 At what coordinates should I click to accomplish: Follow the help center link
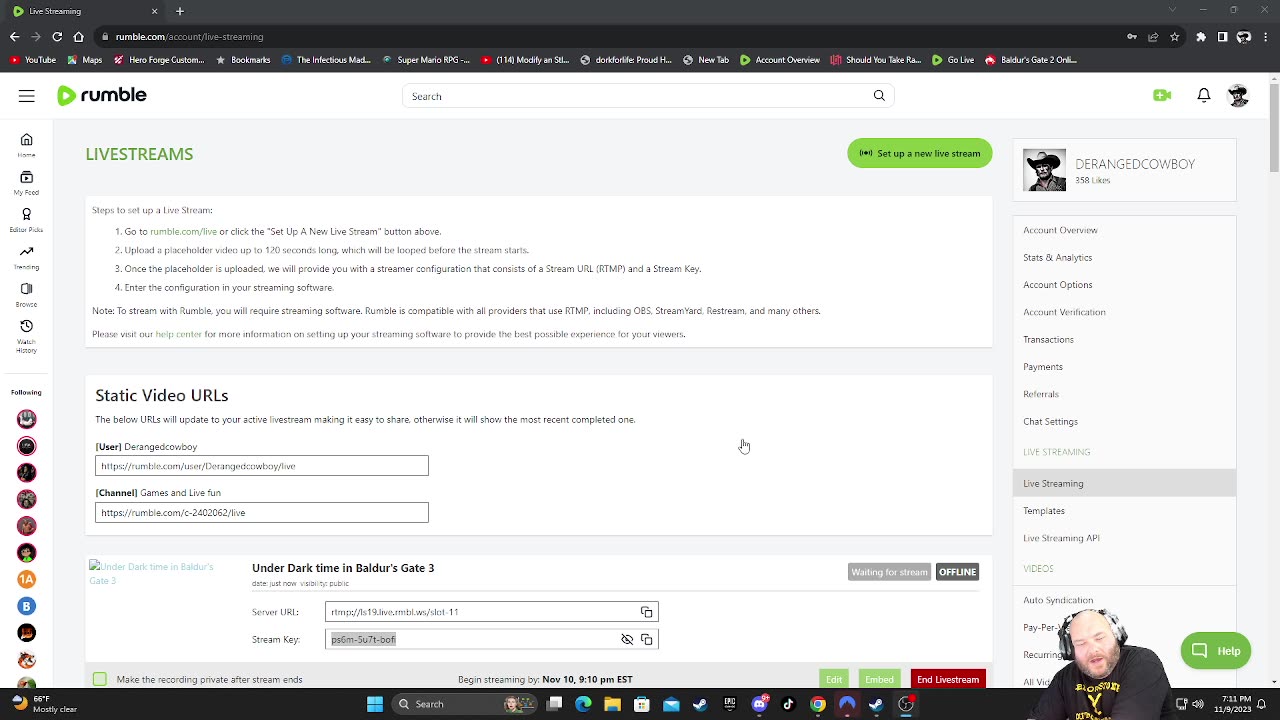[179, 334]
